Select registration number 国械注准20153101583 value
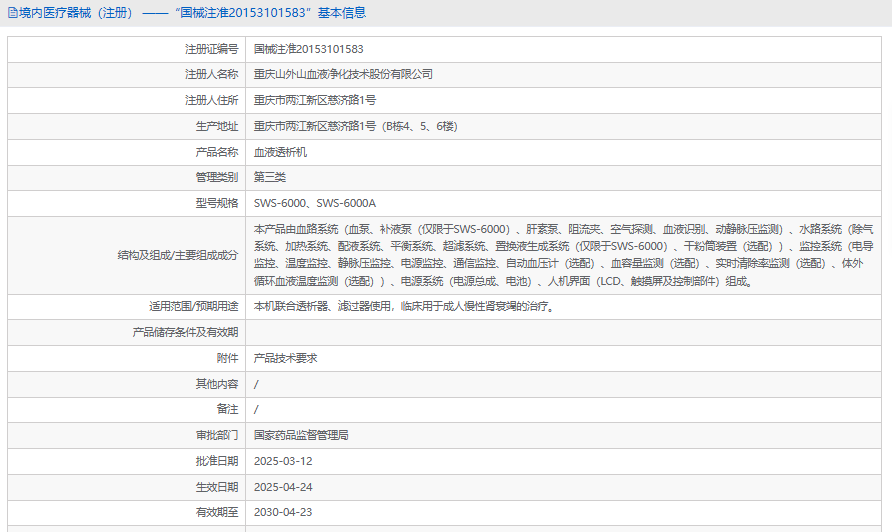Image resolution: width=892 pixels, height=532 pixels. (x=308, y=49)
